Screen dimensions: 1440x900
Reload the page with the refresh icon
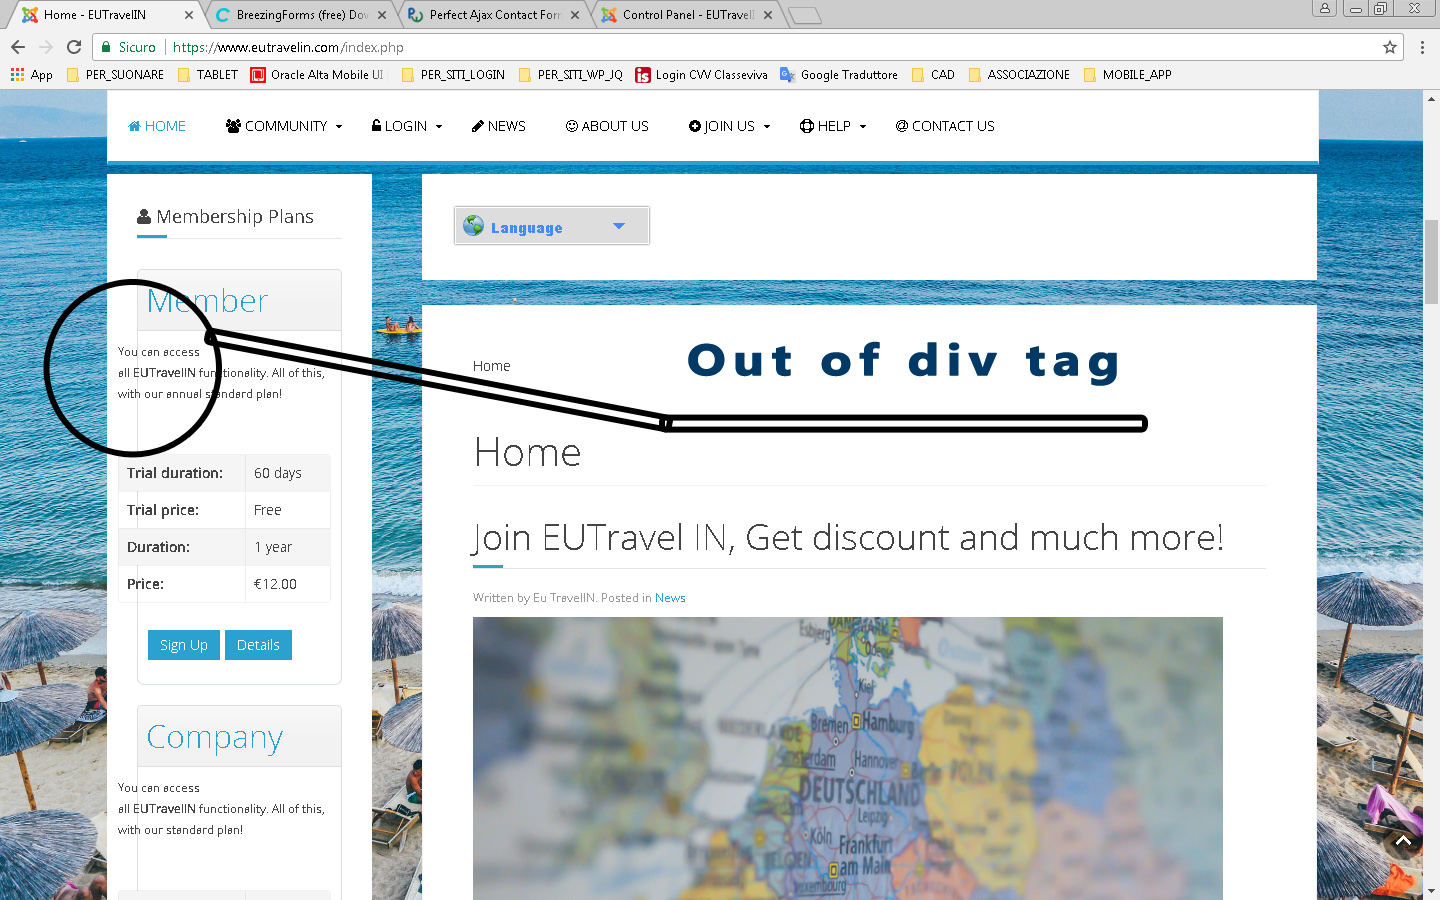coord(74,47)
